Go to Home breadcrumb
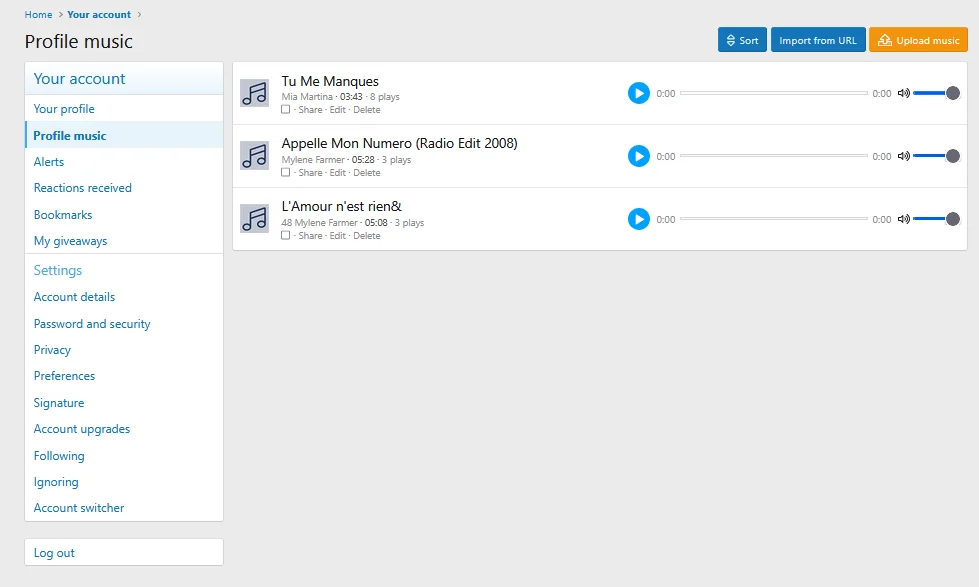Image resolution: width=979 pixels, height=587 pixels. pyautogui.click(x=38, y=14)
